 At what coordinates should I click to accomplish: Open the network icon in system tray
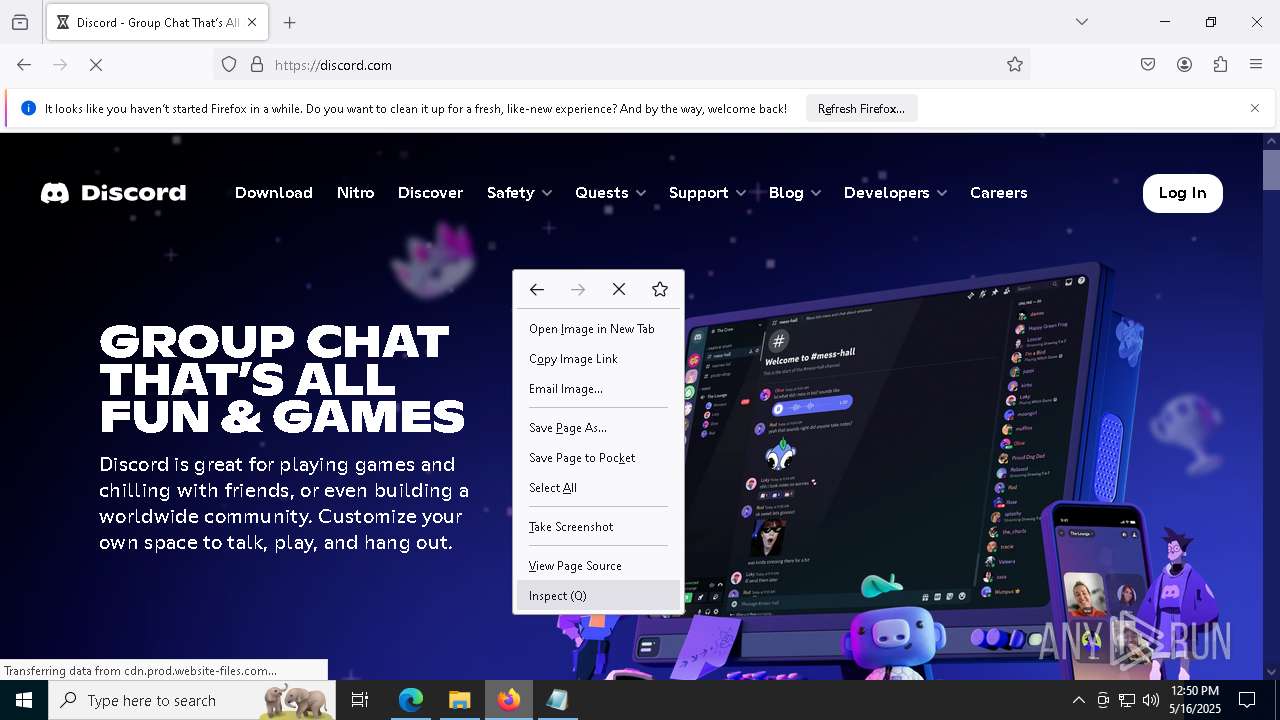pos(1127,700)
